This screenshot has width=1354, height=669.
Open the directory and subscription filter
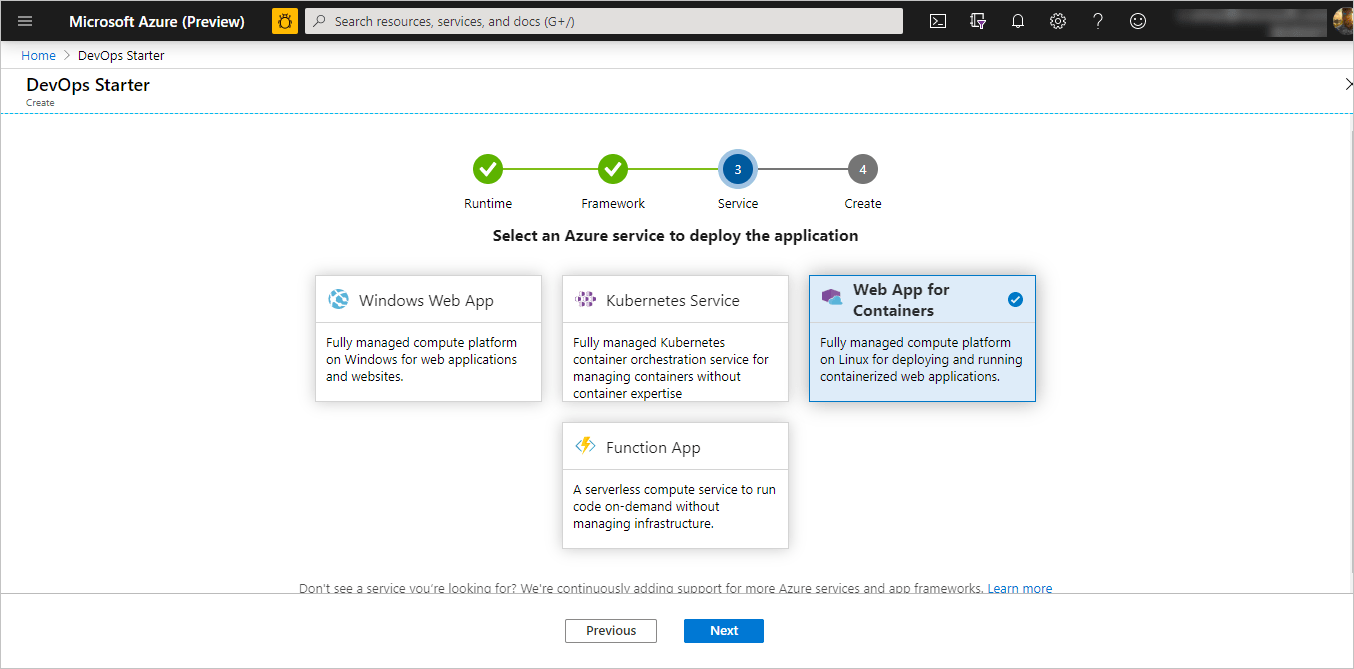(x=977, y=20)
